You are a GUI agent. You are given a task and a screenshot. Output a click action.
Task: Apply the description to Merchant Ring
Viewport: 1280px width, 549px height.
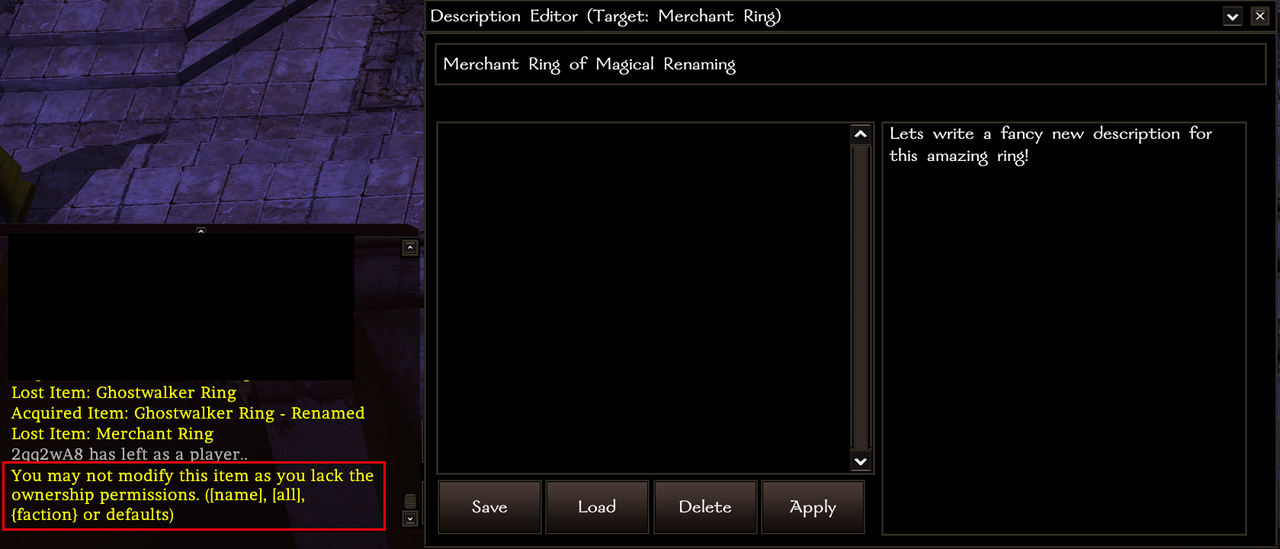[813, 507]
